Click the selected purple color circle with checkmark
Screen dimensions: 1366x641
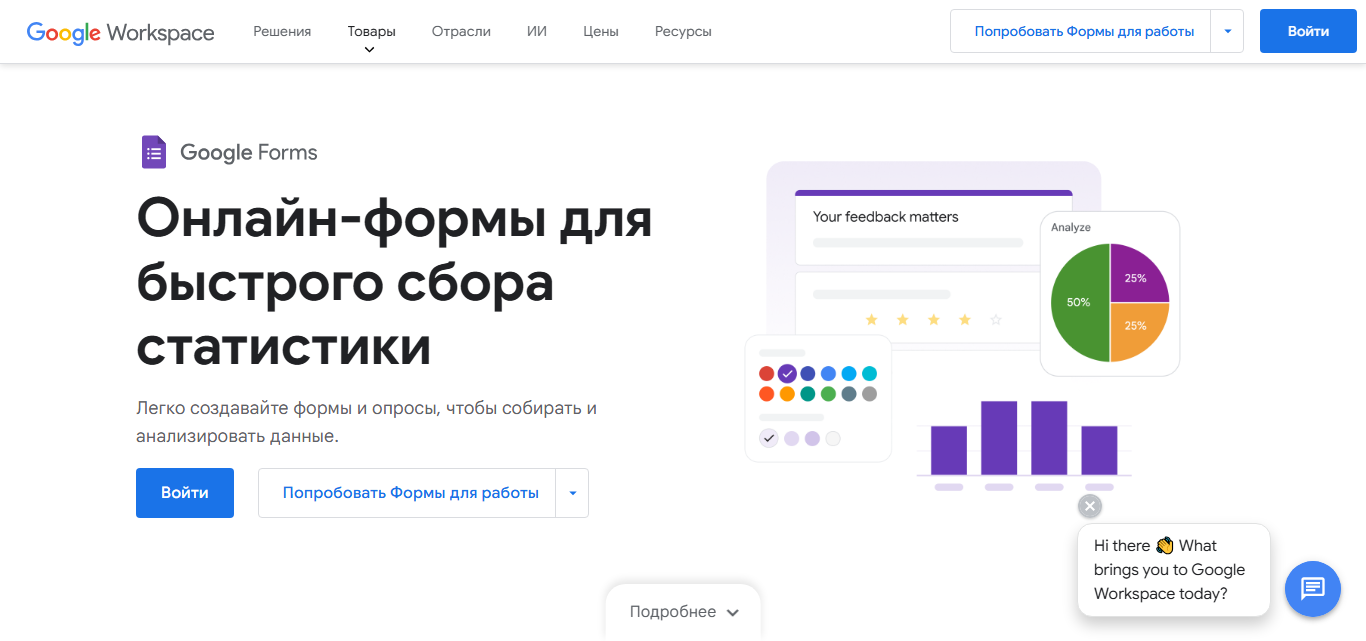pyautogui.click(x=787, y=373)
